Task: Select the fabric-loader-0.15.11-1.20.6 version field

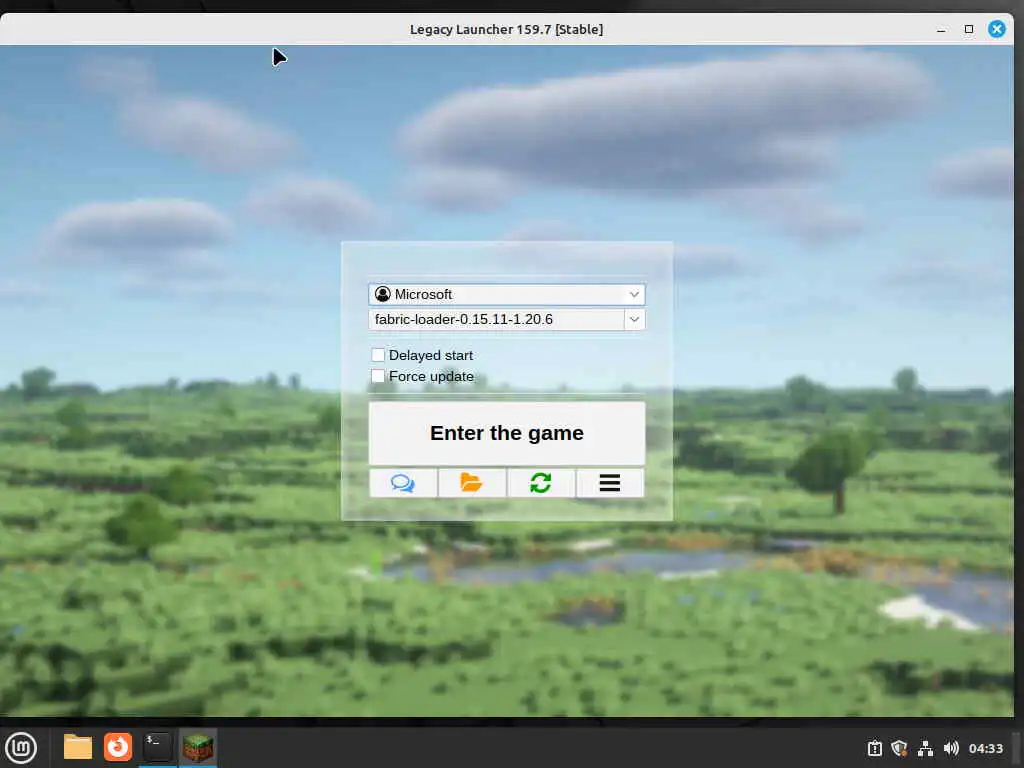Action: [x=496, y=319]
